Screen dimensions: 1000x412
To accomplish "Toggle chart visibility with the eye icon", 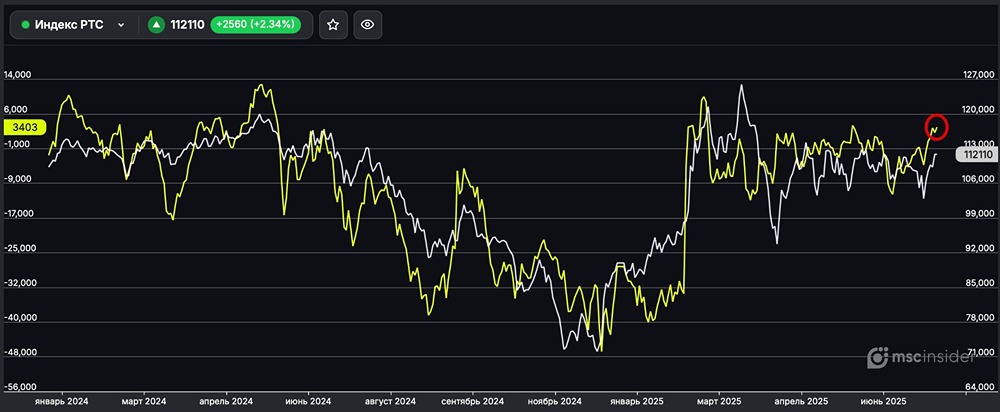I will coord(367,25).
